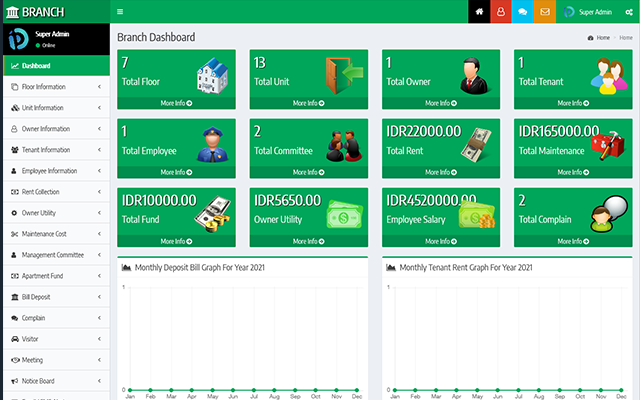This screenshot has height=400, width=640.
Task: Open the Super Admin header user menu
Action: [588, 12]
